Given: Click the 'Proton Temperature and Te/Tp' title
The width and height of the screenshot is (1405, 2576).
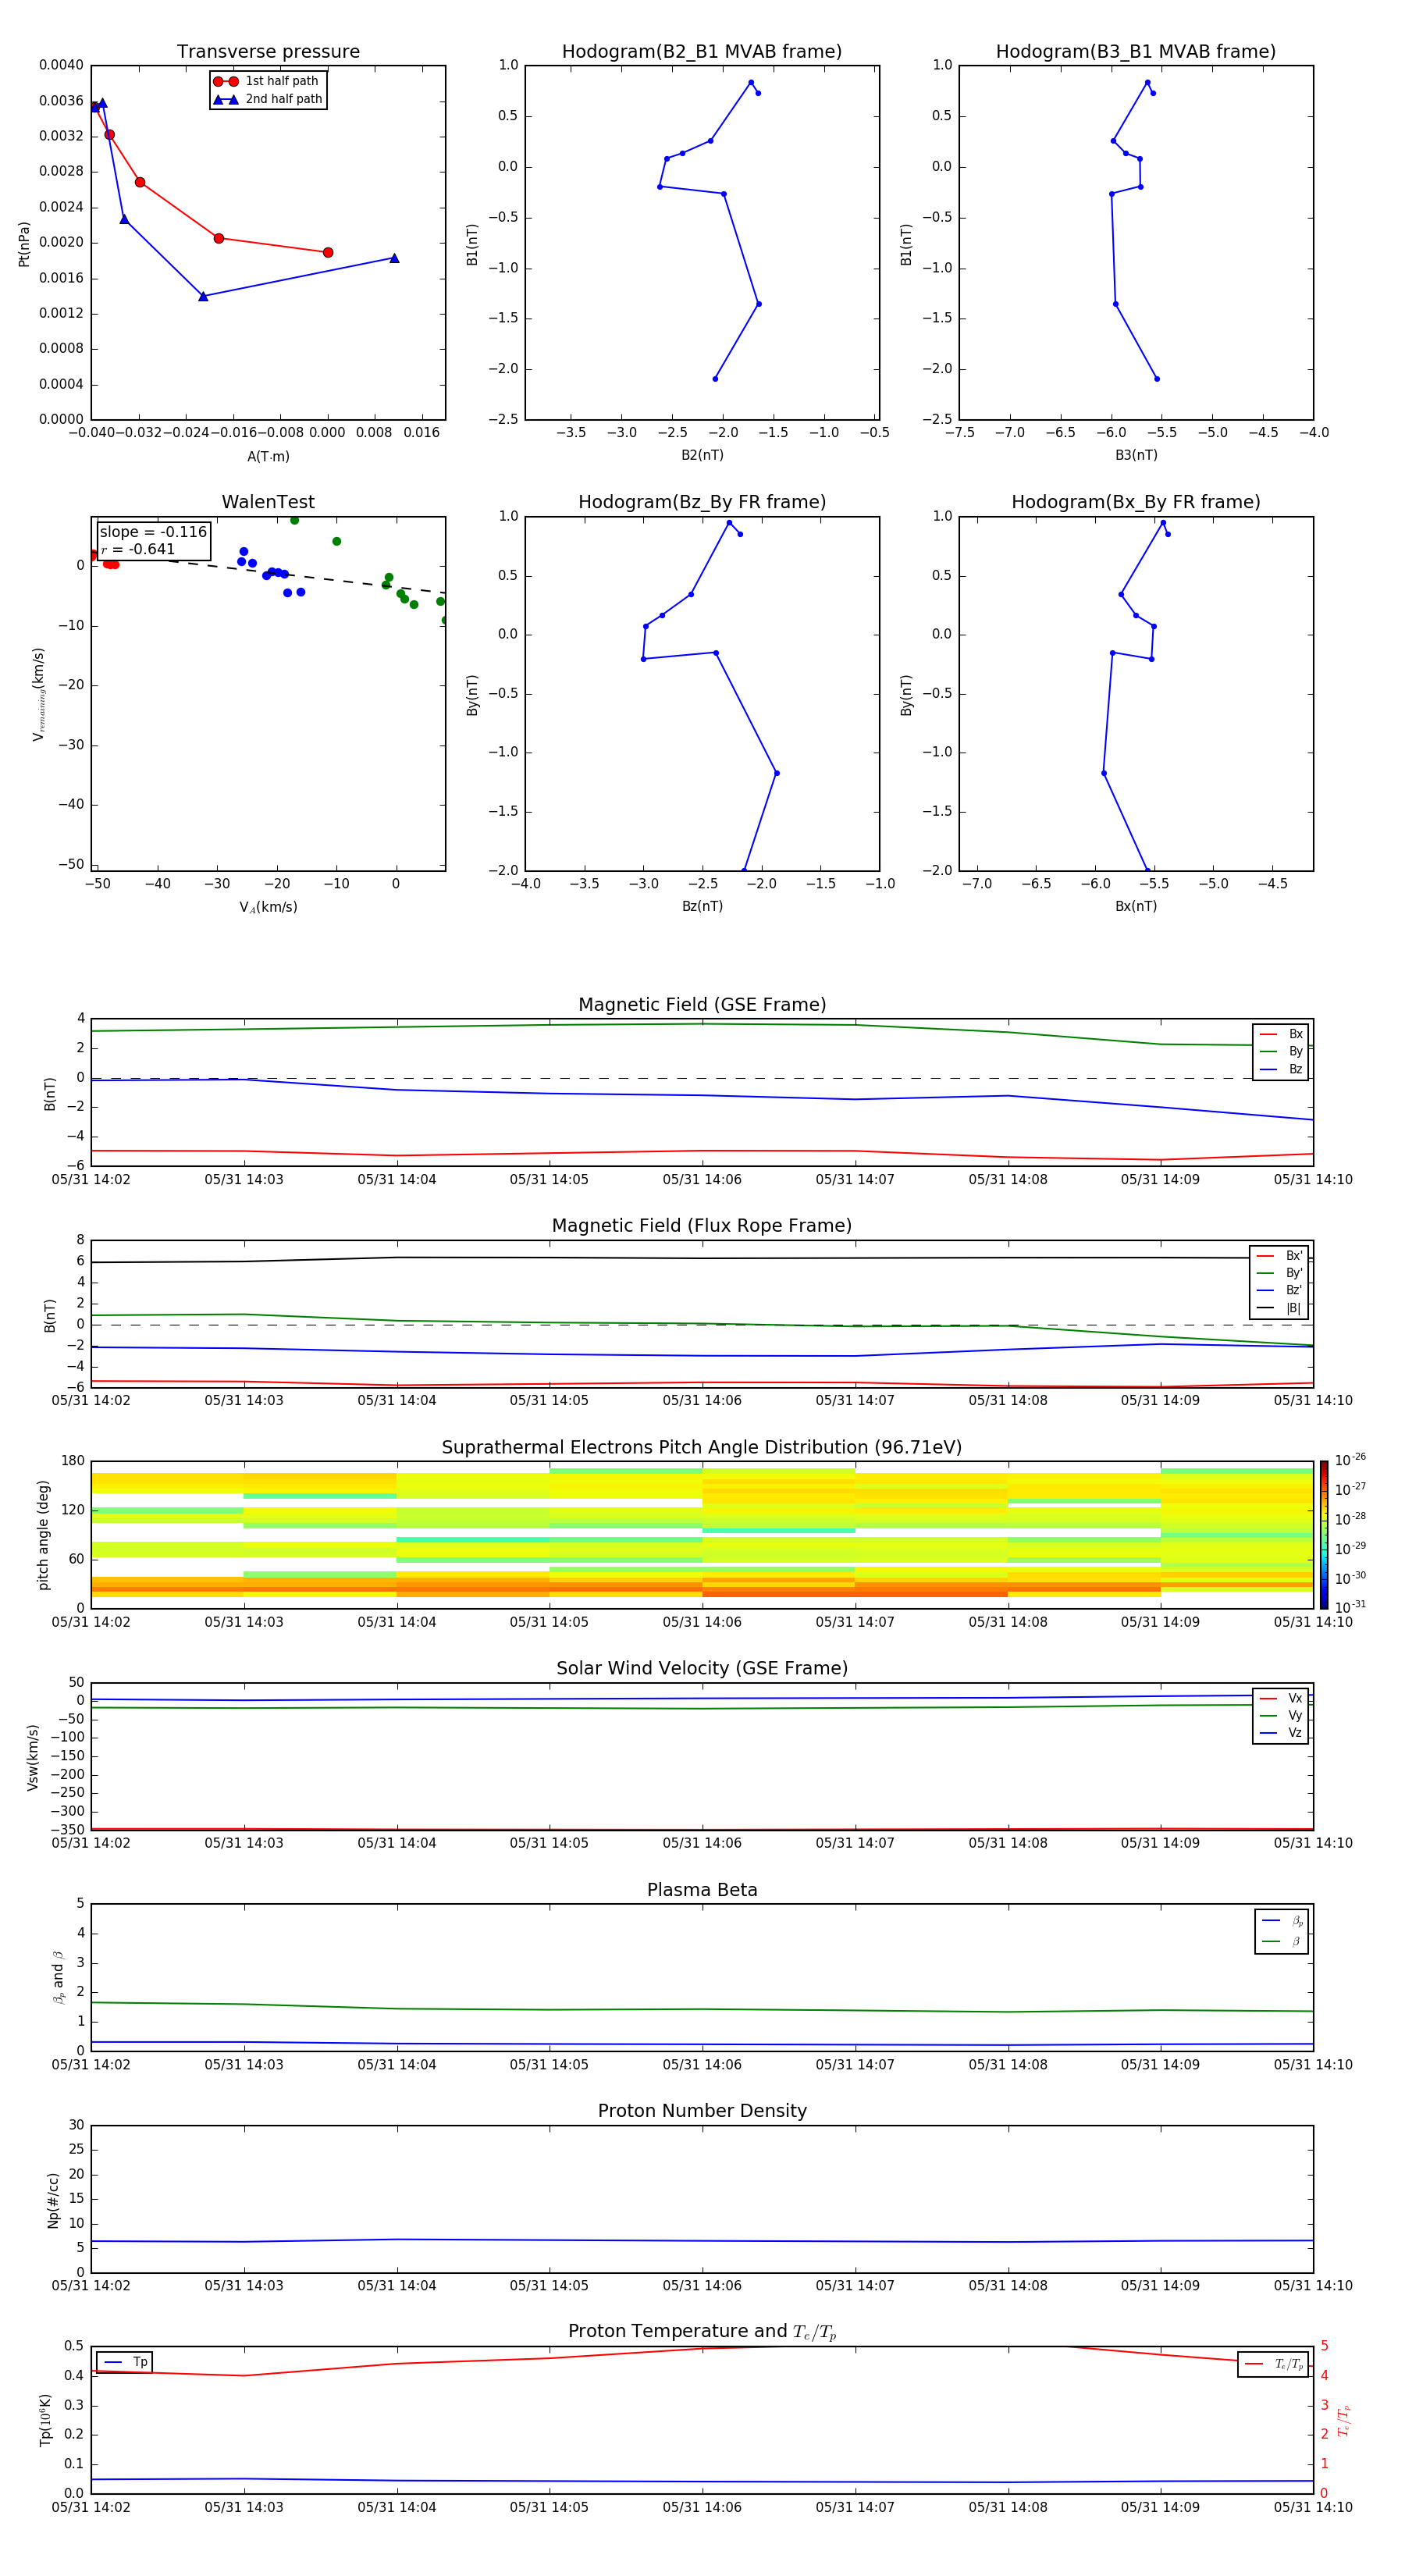Looking at the screenshot, I should (x=702, y=2332).
